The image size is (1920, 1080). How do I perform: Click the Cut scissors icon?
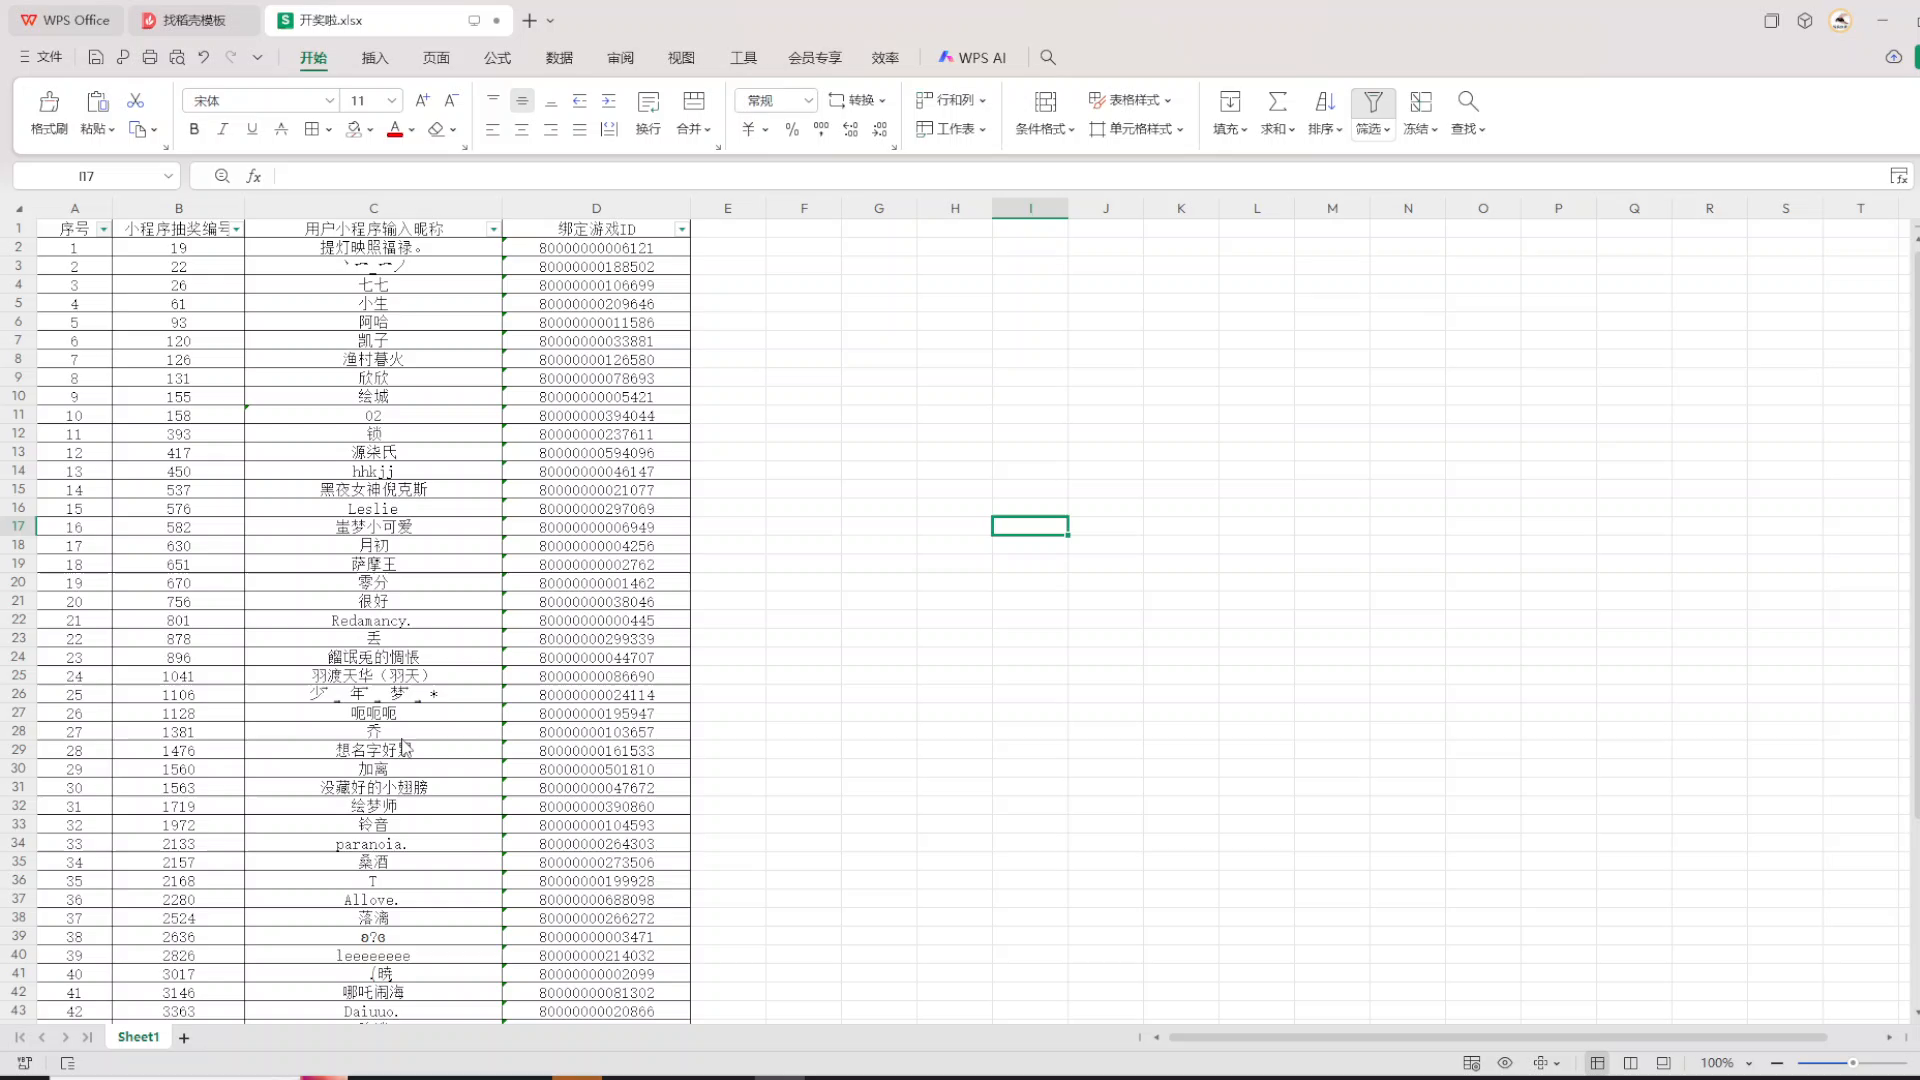click(x=136, y=101)
